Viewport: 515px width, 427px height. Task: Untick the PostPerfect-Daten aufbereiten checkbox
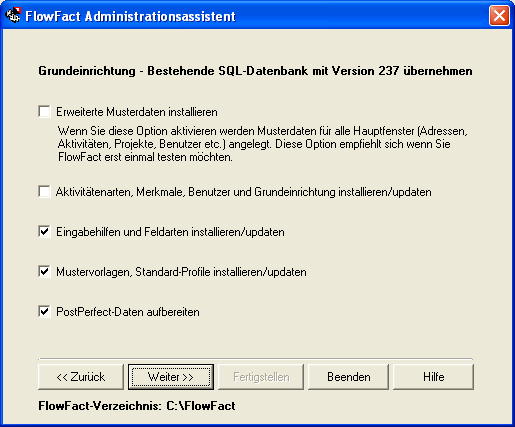click(44, 311)
